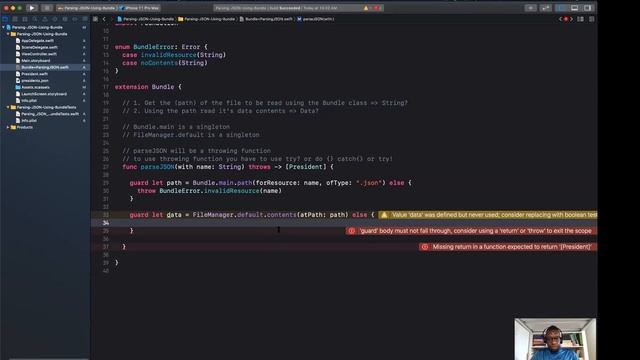Open Assets.xcassets catalog
The width and height of the screenshot is (640, 360).
(35, 87)
